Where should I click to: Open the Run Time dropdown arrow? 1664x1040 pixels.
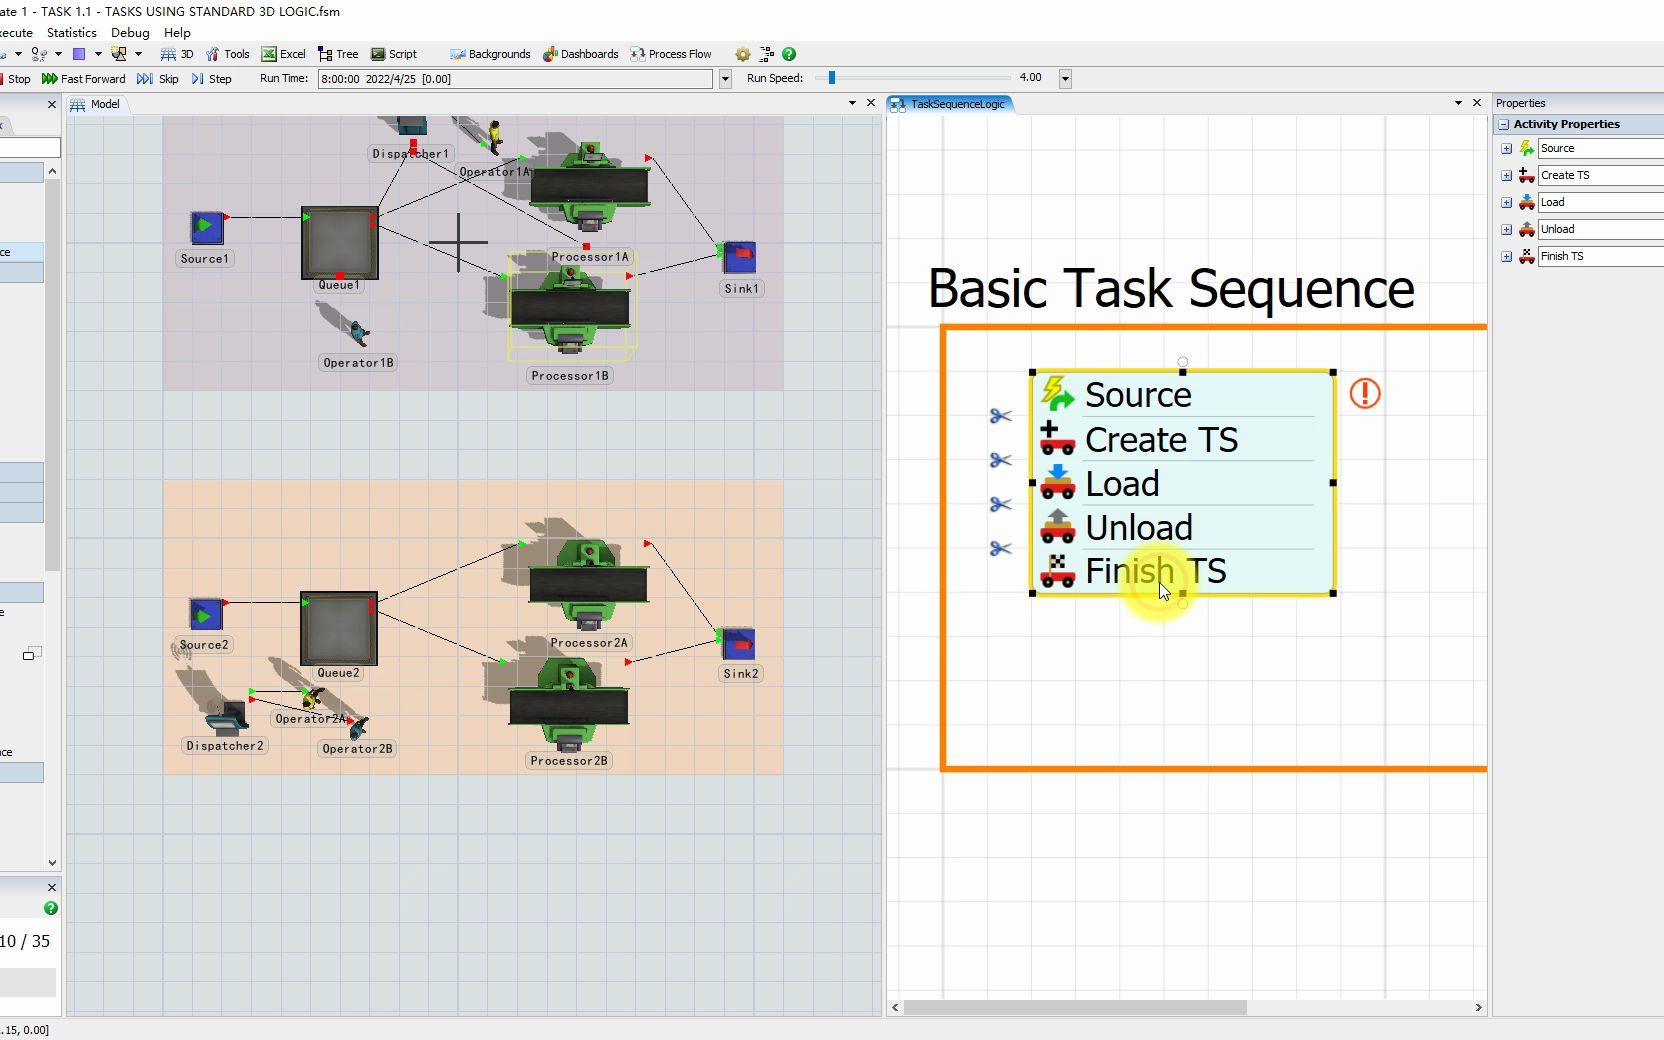click(x=724, y=78)
